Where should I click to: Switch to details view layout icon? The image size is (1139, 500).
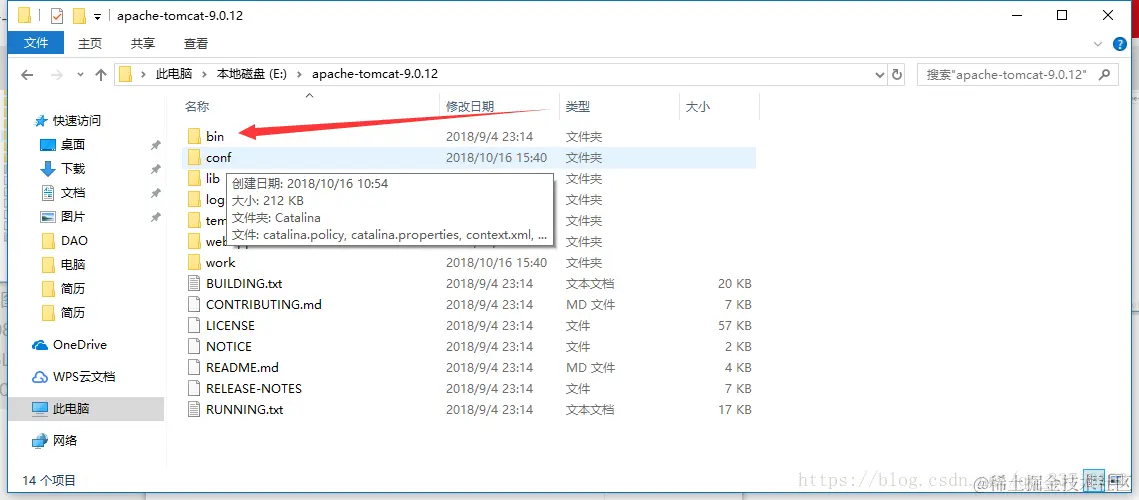[1093, 480]
